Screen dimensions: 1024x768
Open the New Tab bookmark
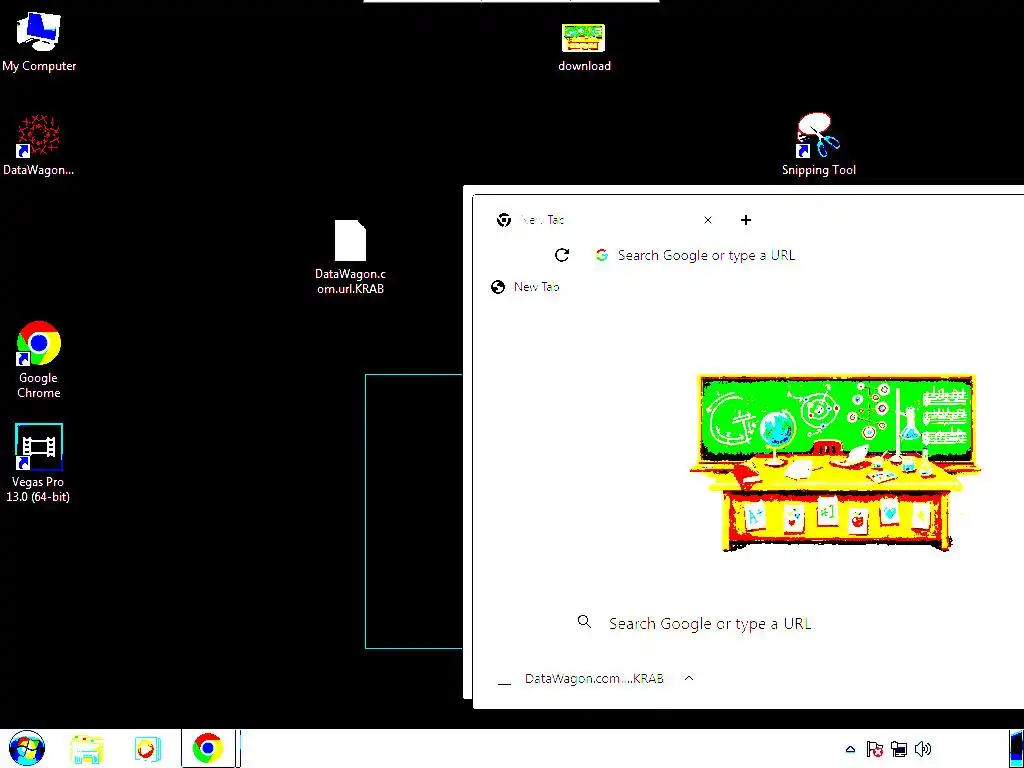[525, 287]
